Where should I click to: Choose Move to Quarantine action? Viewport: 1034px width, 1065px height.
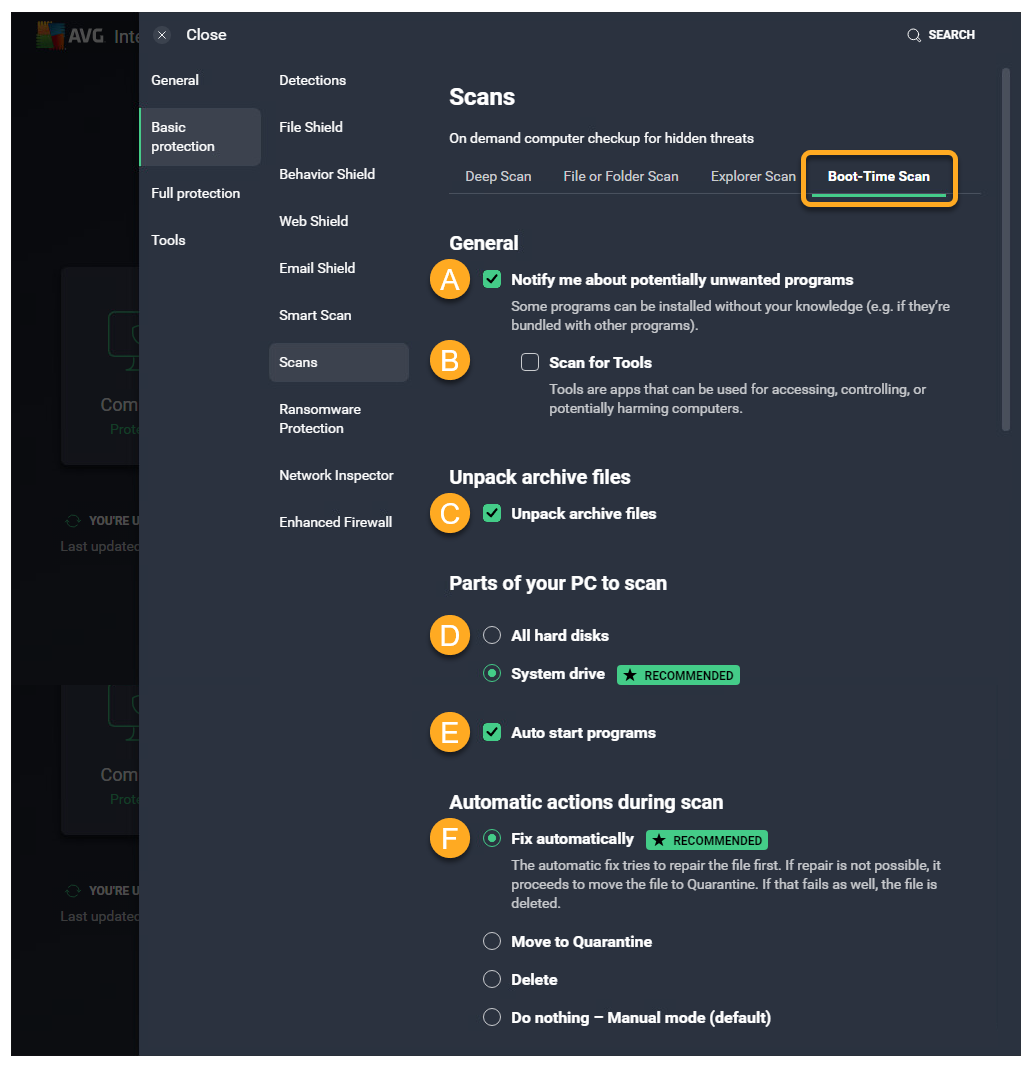492,942
